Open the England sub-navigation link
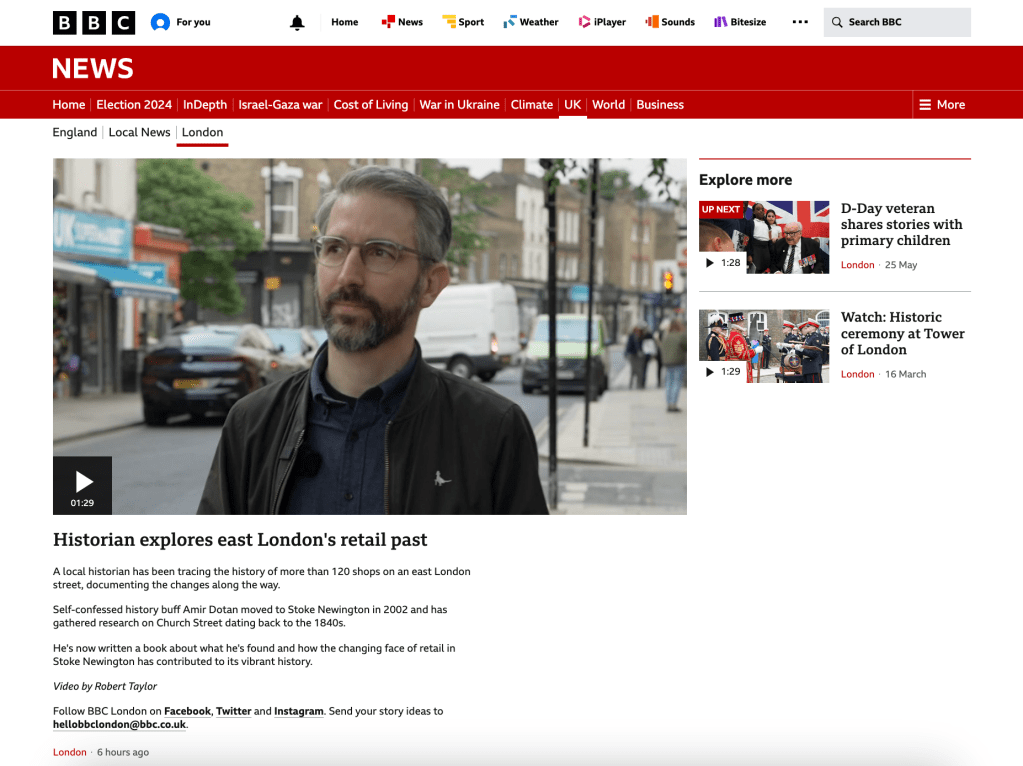Viewport: 1023px width, 766px height. click(x=75, y=132)
